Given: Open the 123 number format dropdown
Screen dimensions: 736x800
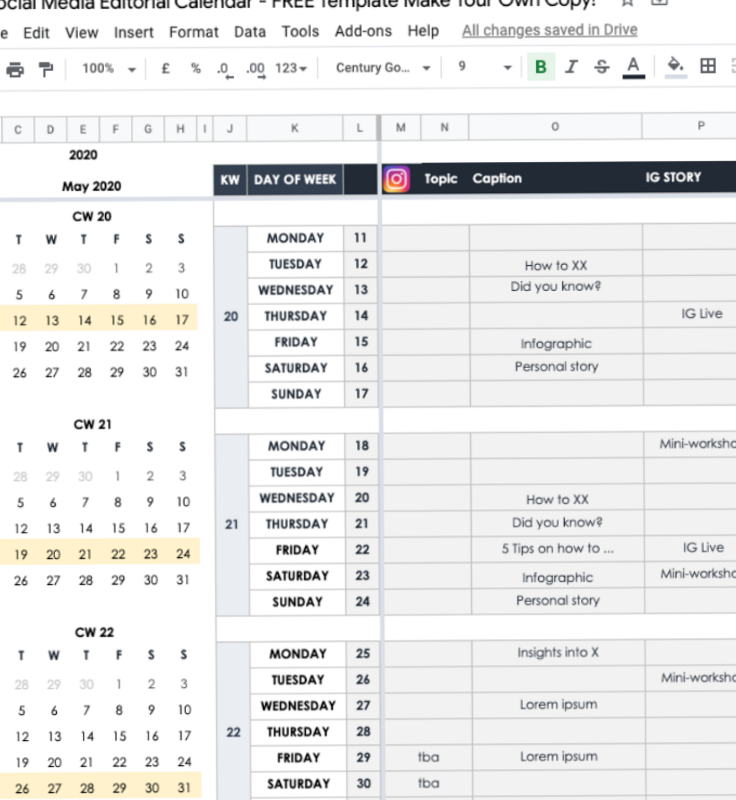Looking at the screenshot, I should [291, 68].
